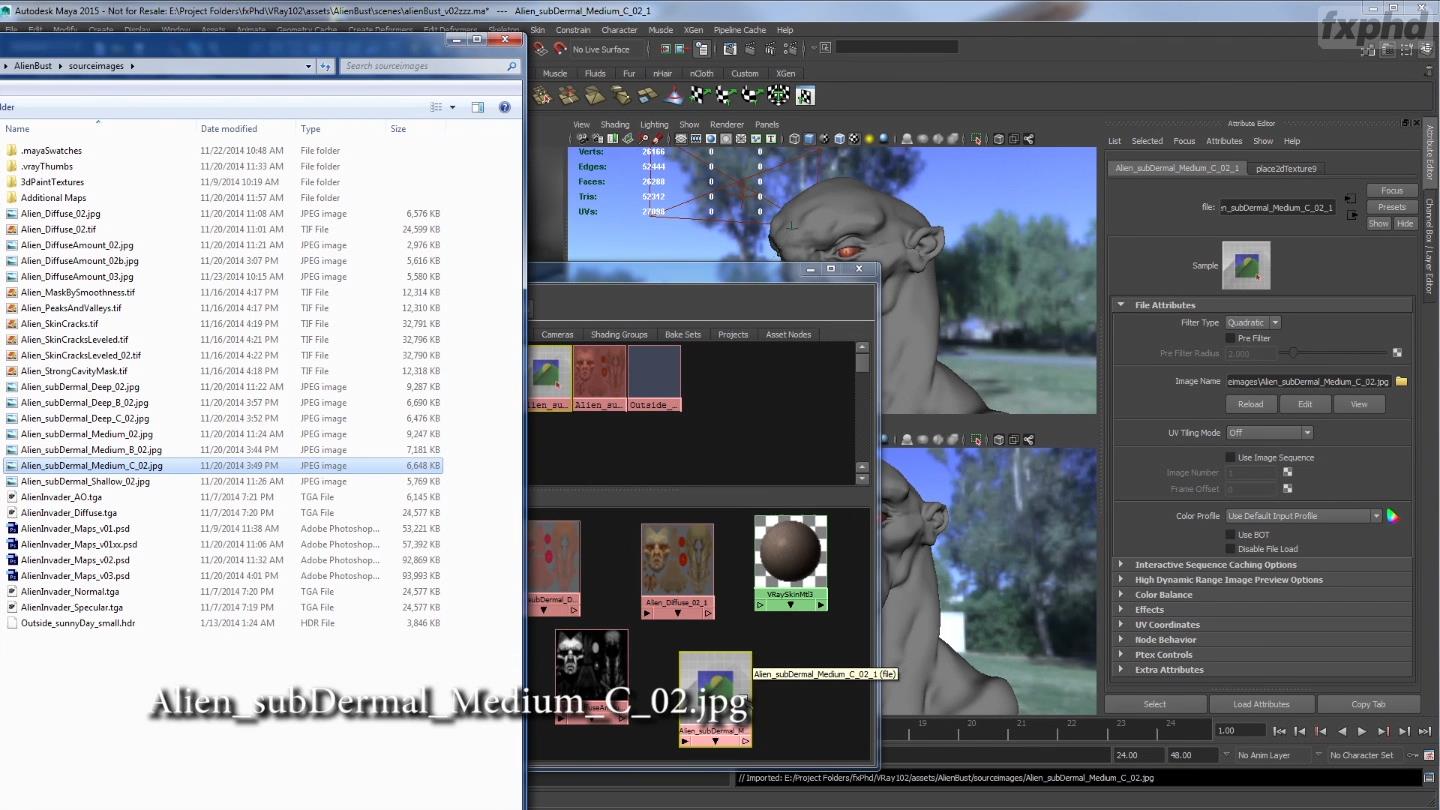Click the map checker icon next to Pre Filter Radius
1440x810 pixels.
(x=1397, y=353)
